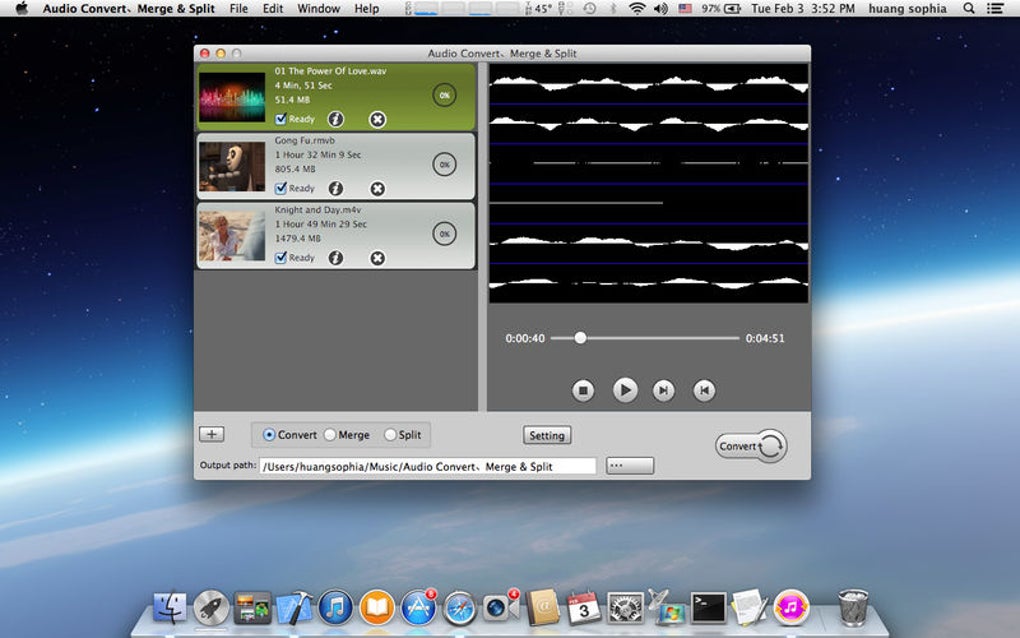Show info for The Power Of Love.wav
This screenshot has height=638, width=1020.
coord(336,119)
